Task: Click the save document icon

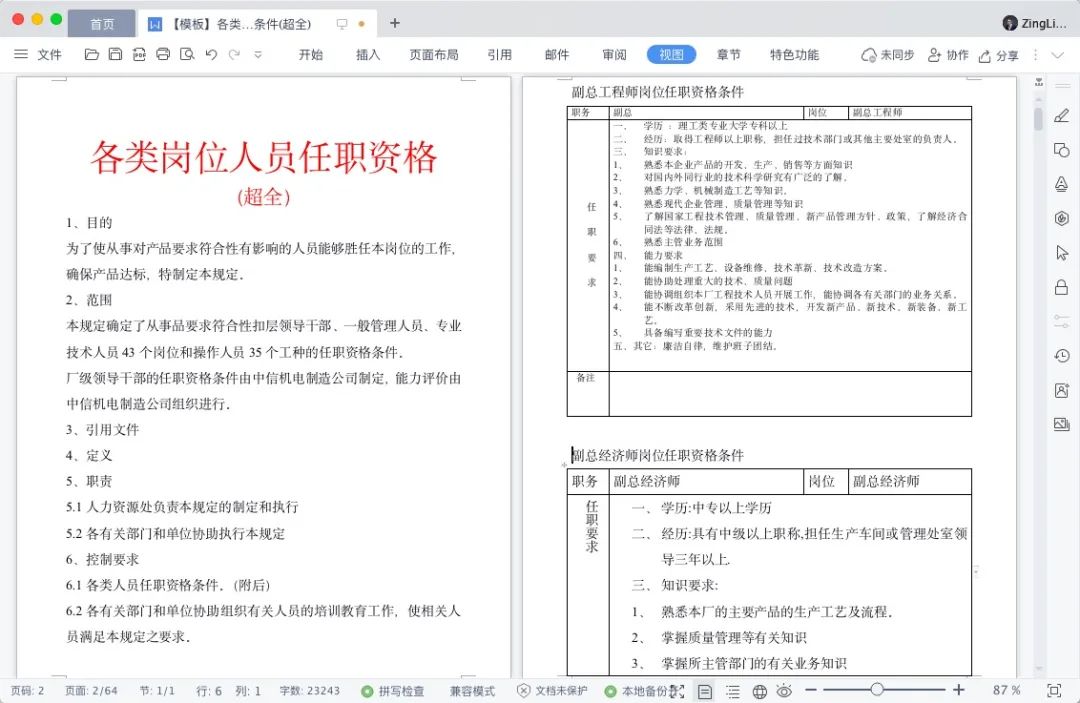Action: pos(116,54)
